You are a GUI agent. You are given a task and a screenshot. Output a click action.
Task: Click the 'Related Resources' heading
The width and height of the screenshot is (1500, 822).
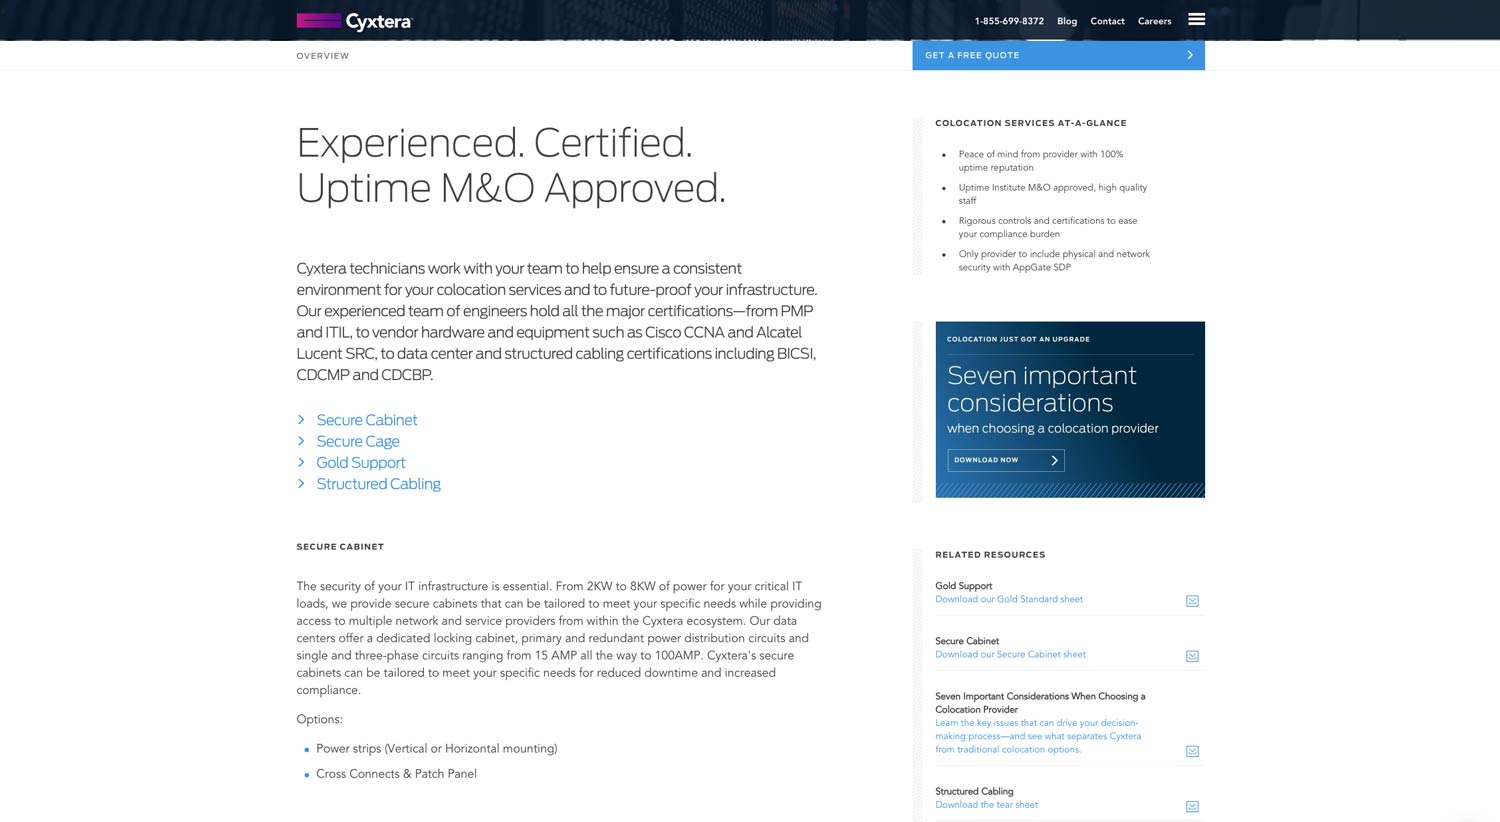tap(990, 554)
